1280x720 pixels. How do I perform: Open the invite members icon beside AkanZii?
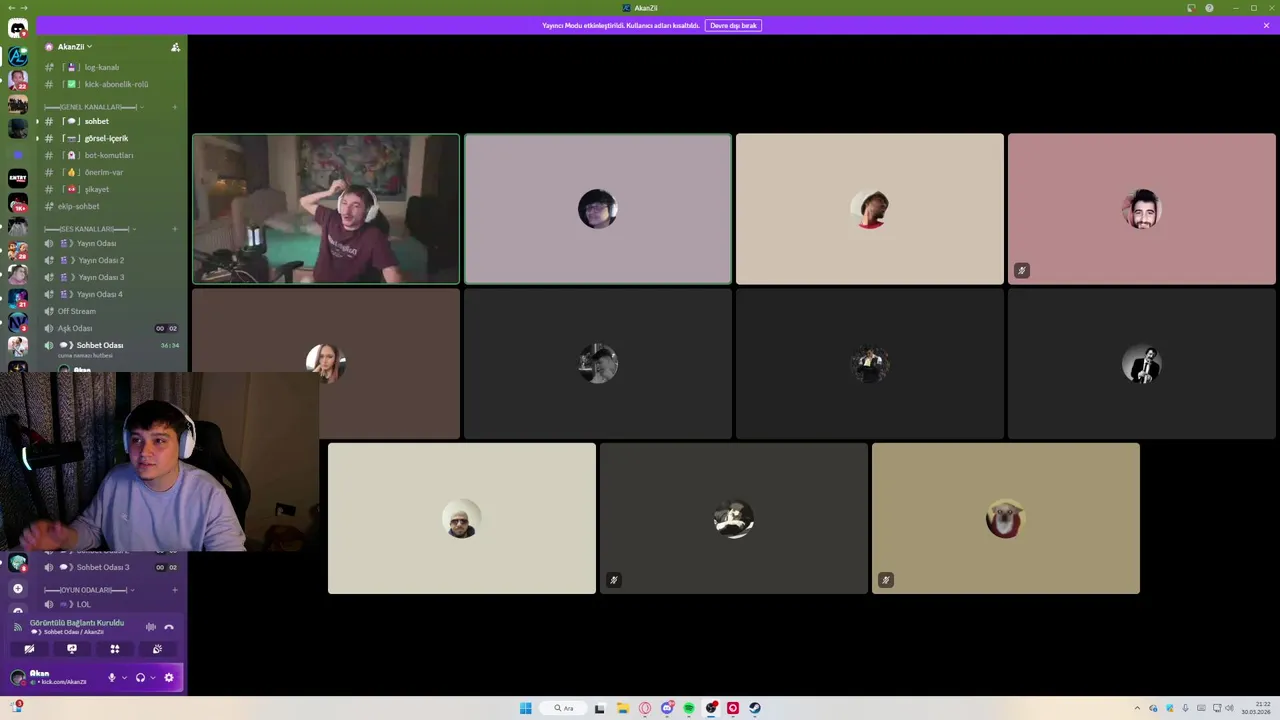coord(175,47)
